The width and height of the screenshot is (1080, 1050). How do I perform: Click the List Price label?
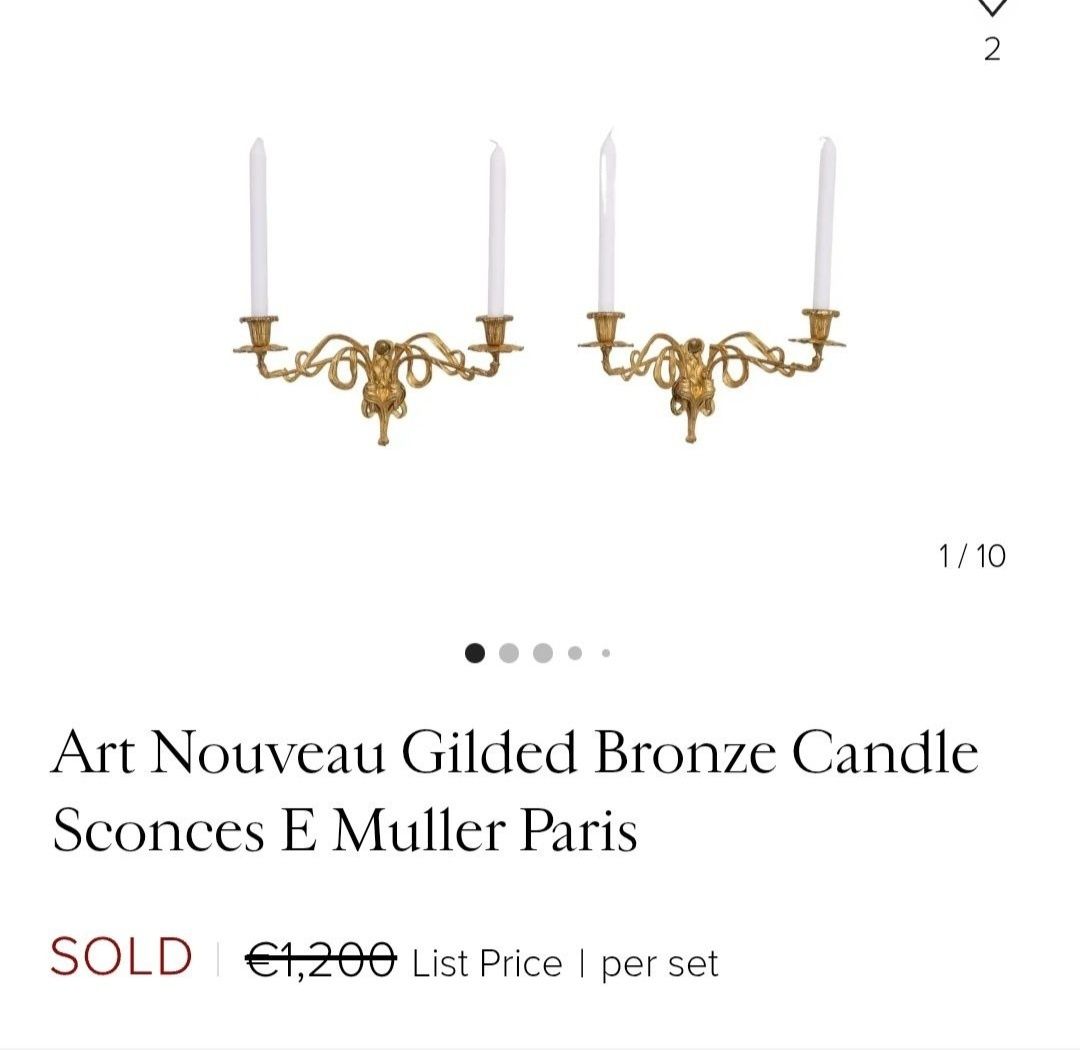(x=487, y=962)
